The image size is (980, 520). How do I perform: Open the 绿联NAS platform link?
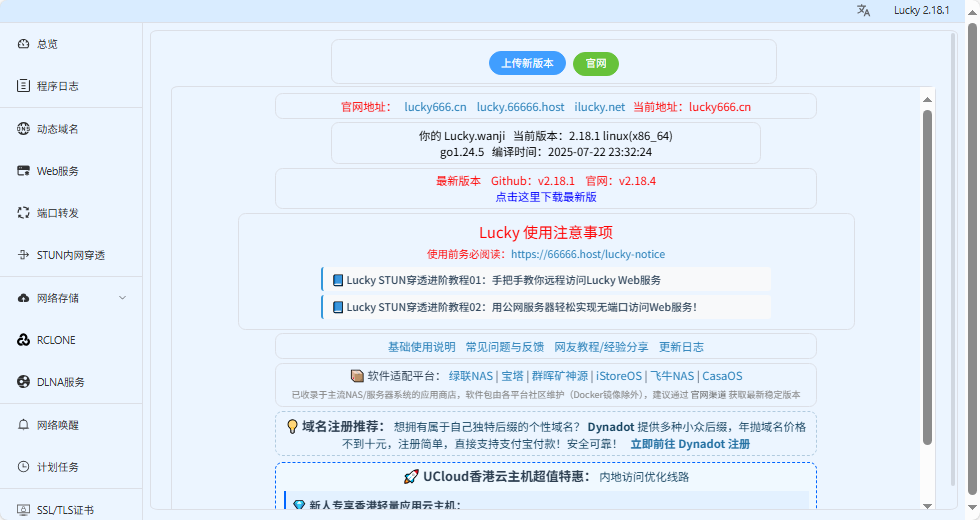tap(471, 376)
